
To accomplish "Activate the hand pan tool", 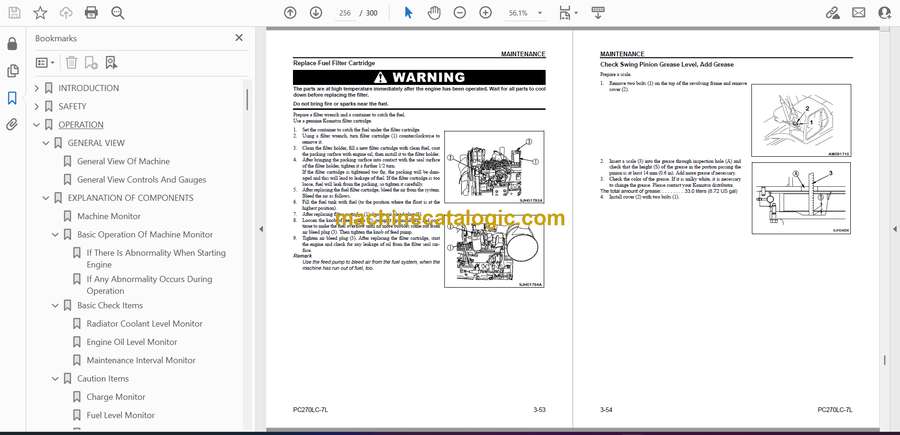I will pos(434,13).
